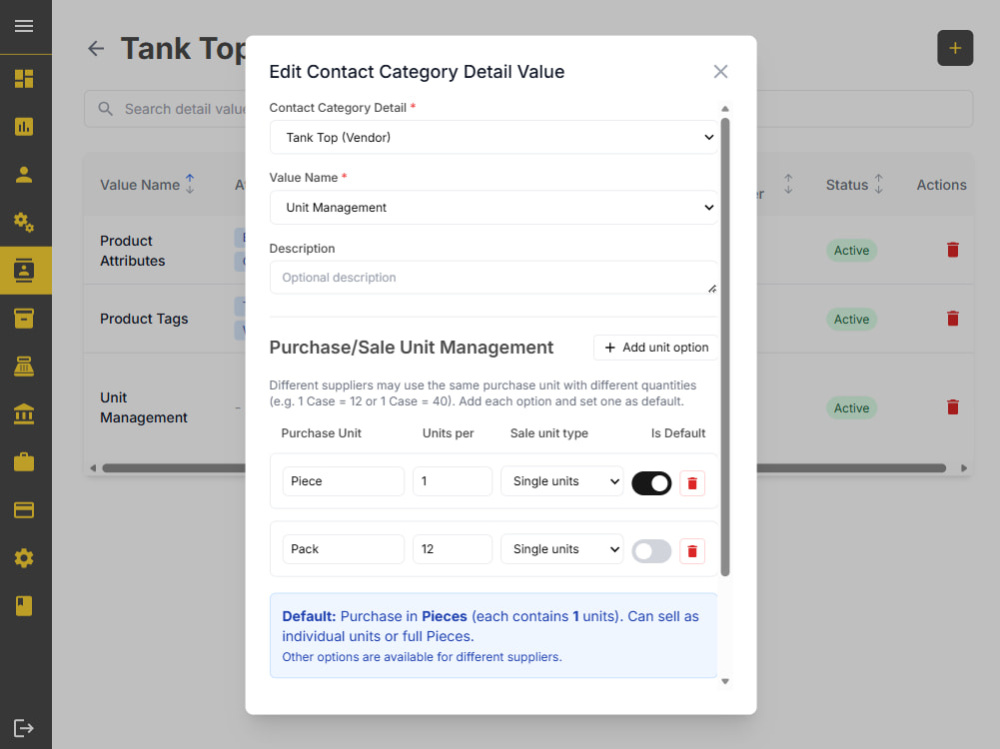The width and height of the screenshot is (1000, 749).
Task: Change sale unit type for Pack
Action: click(x=562, y=549)
